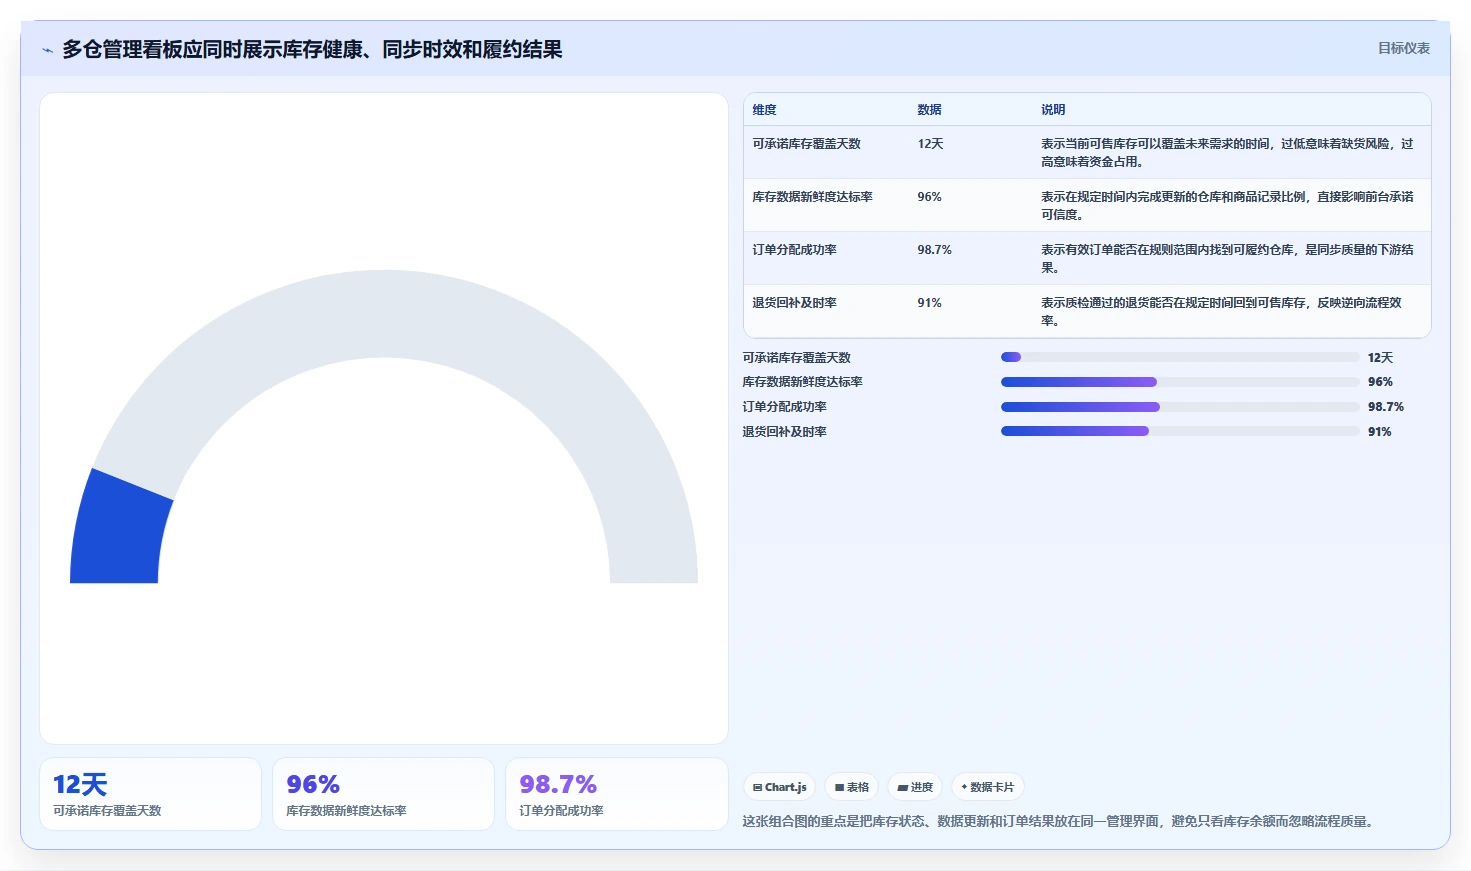The height and width of the screenshot is (871, 1471).
Task: Click the 98.7% value in the table
Action: (x=934, y=250)
